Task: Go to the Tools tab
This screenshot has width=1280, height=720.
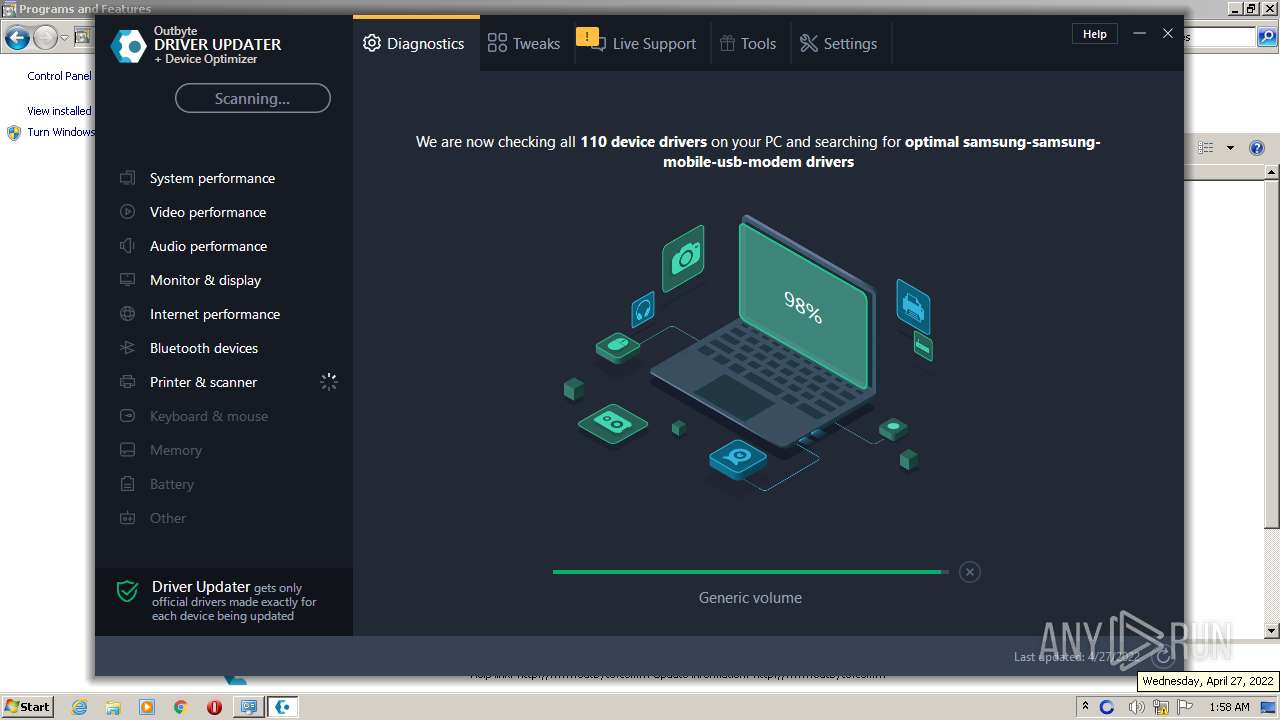Action: point(748,43)
